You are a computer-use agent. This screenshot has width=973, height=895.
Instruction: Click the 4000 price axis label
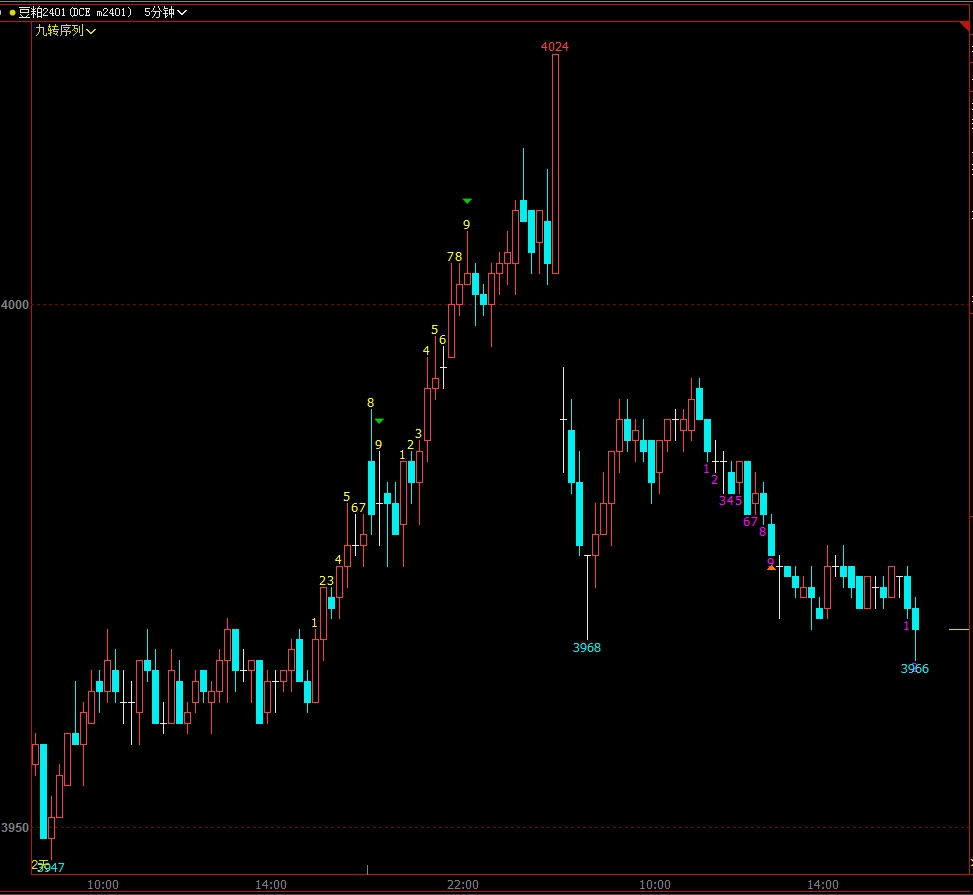(15, 305)
